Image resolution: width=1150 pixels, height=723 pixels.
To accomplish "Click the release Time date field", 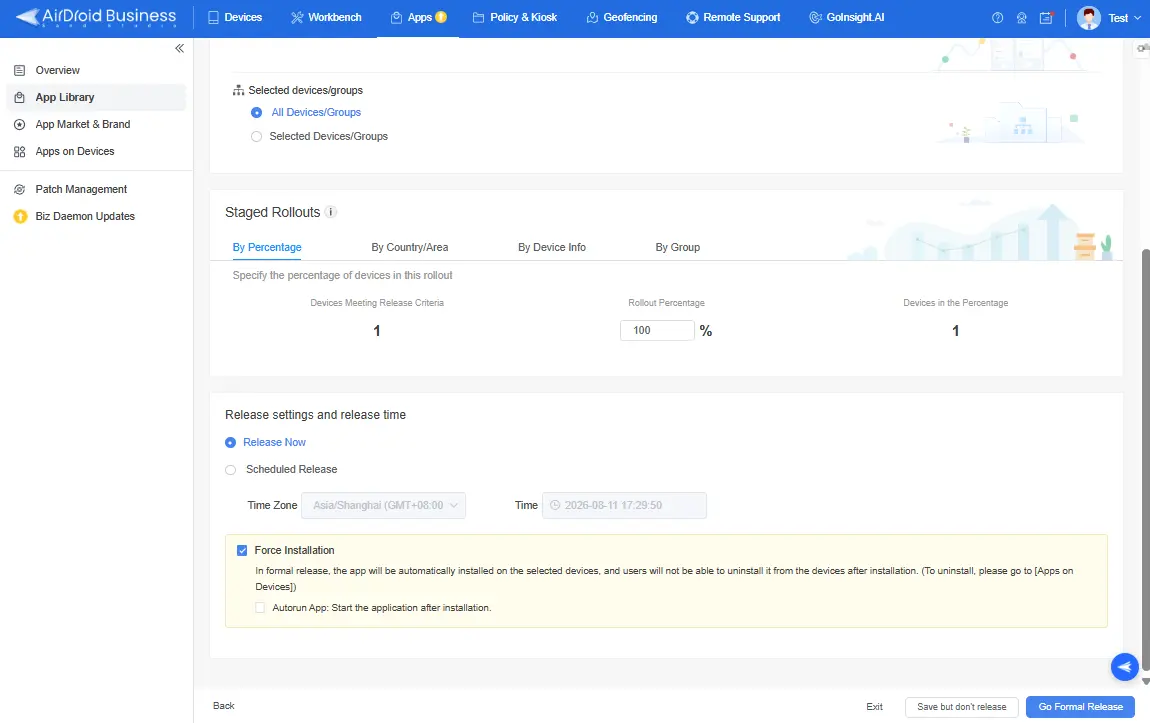I will click(624, 505).
